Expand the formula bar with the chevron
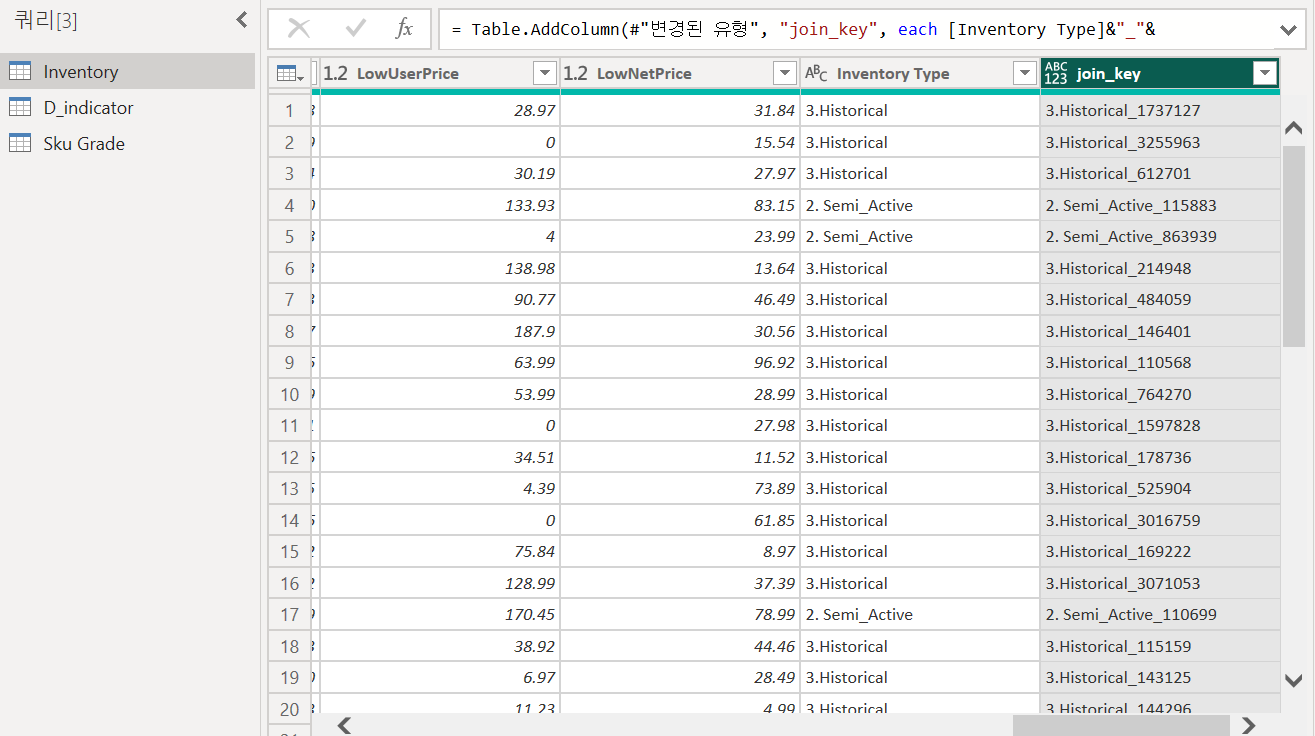 pos(1289,29)
